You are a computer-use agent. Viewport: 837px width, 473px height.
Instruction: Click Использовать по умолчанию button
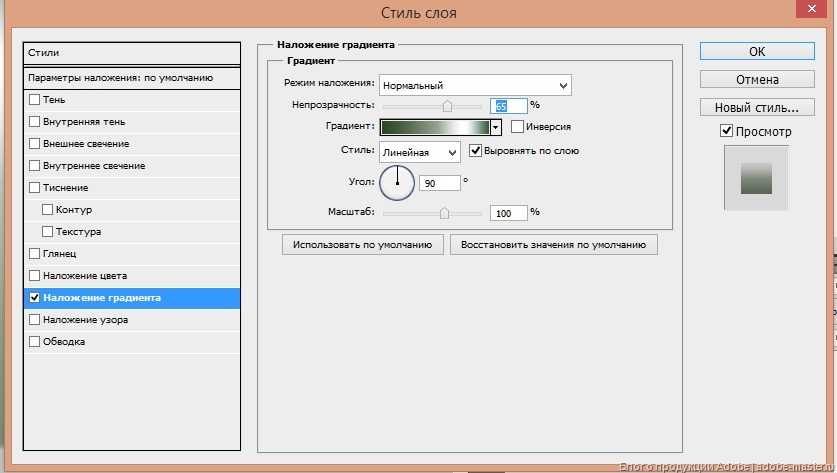362,244
